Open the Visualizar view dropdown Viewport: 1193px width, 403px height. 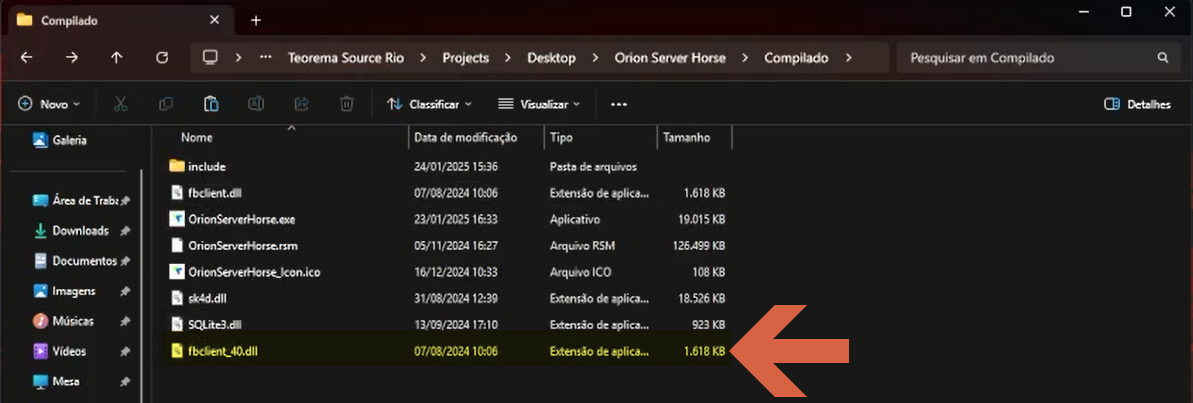[x=539, y=104]
